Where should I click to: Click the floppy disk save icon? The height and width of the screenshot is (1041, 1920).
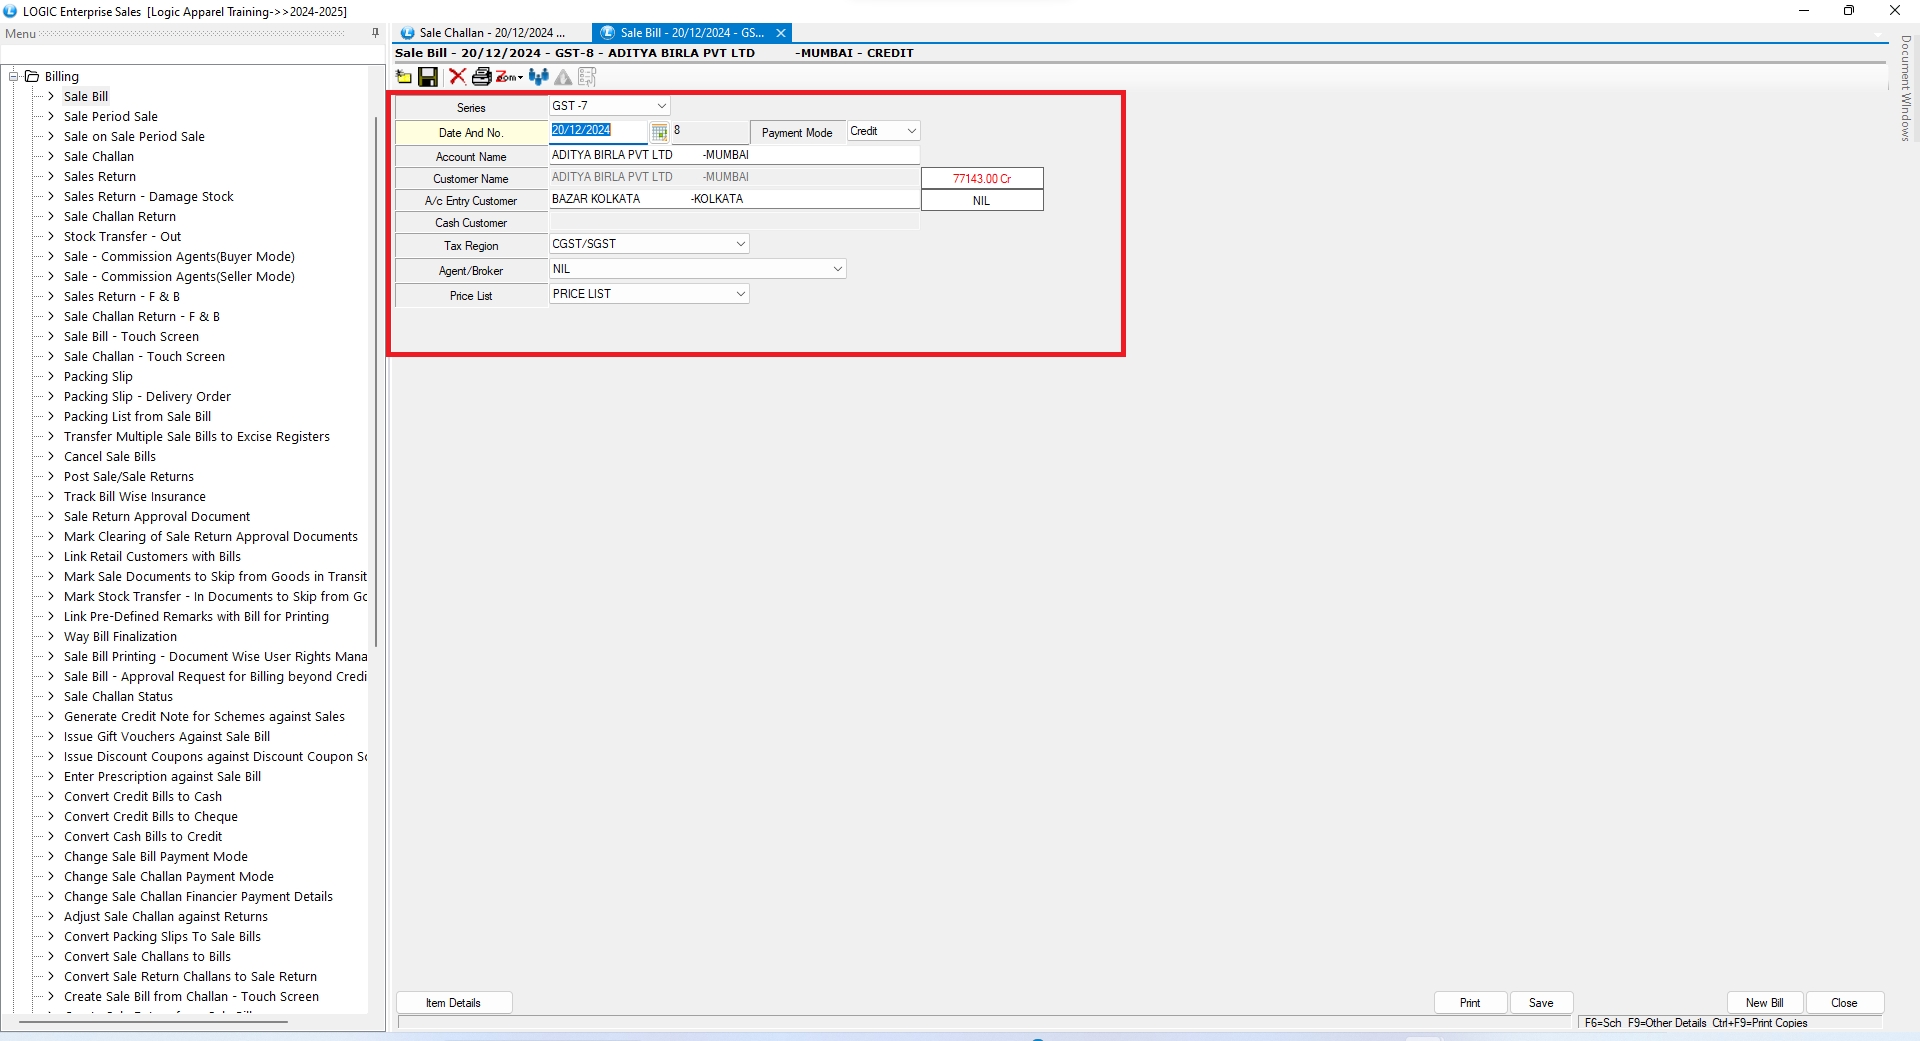click(428, 77)
